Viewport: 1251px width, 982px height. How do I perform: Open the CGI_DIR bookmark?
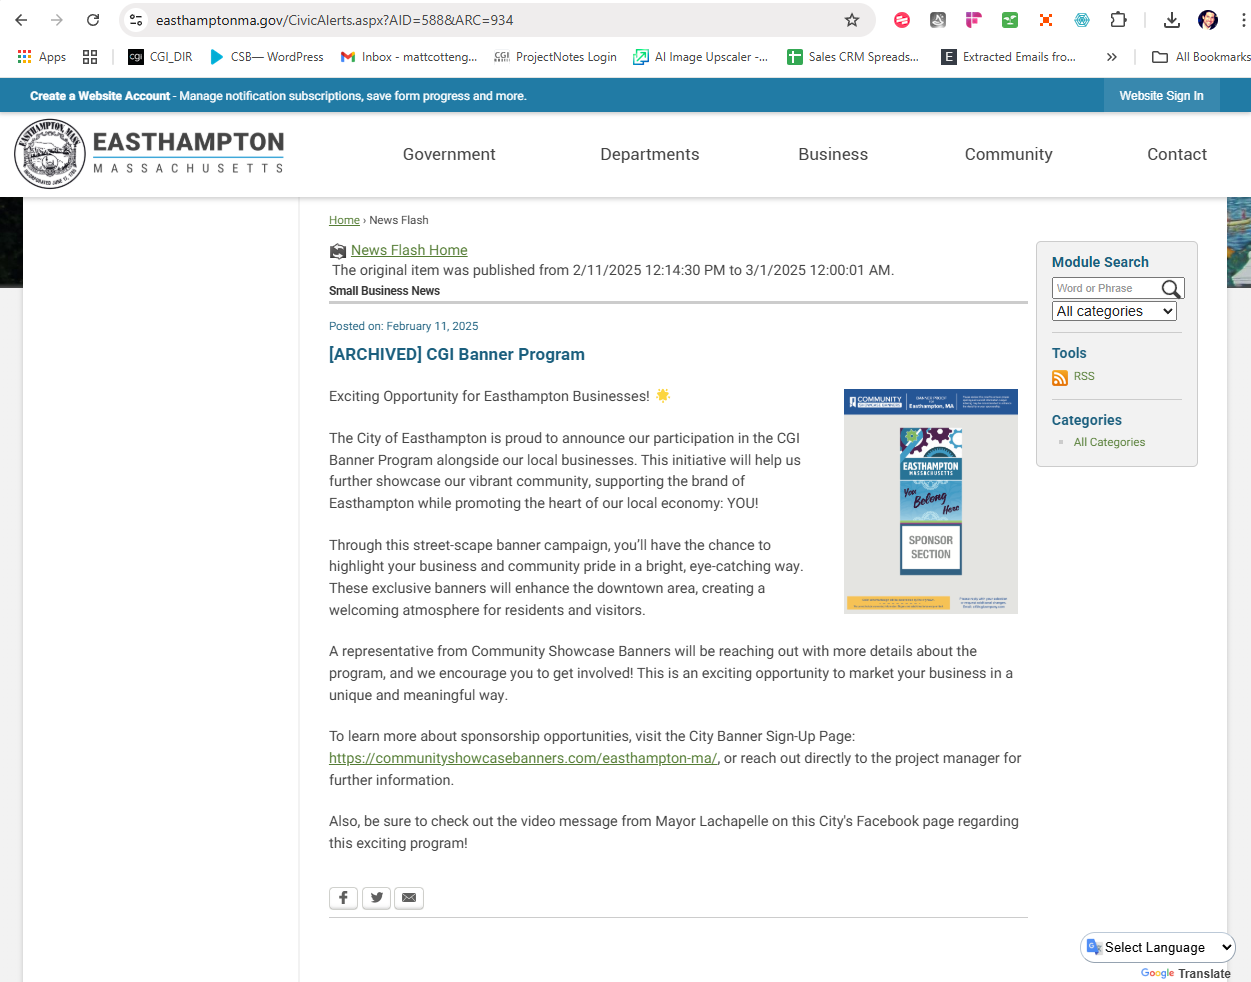pyautogui.click(x=160, y=57)
